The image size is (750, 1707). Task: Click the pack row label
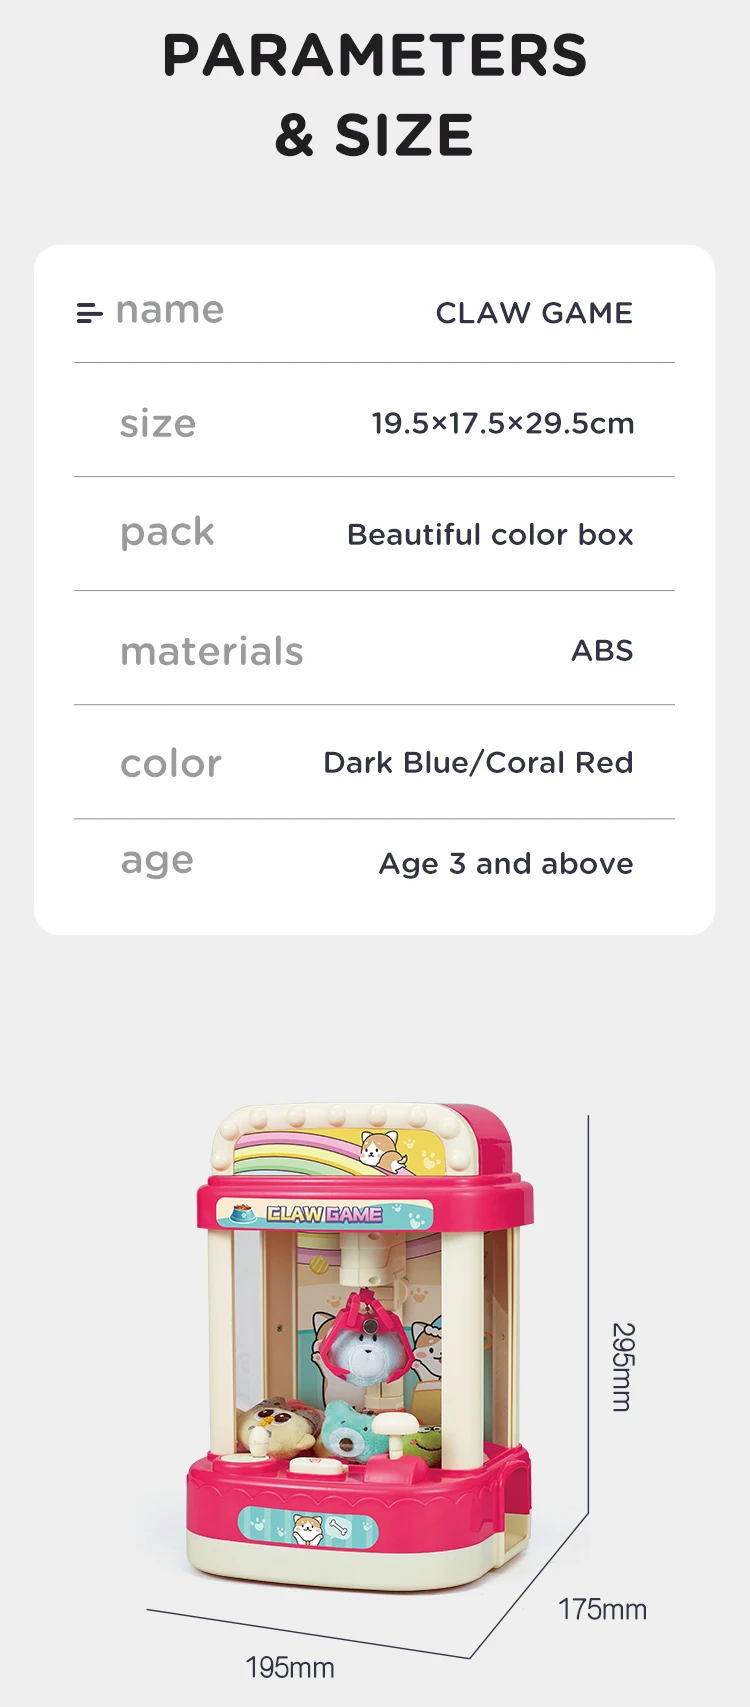point(167,533)
